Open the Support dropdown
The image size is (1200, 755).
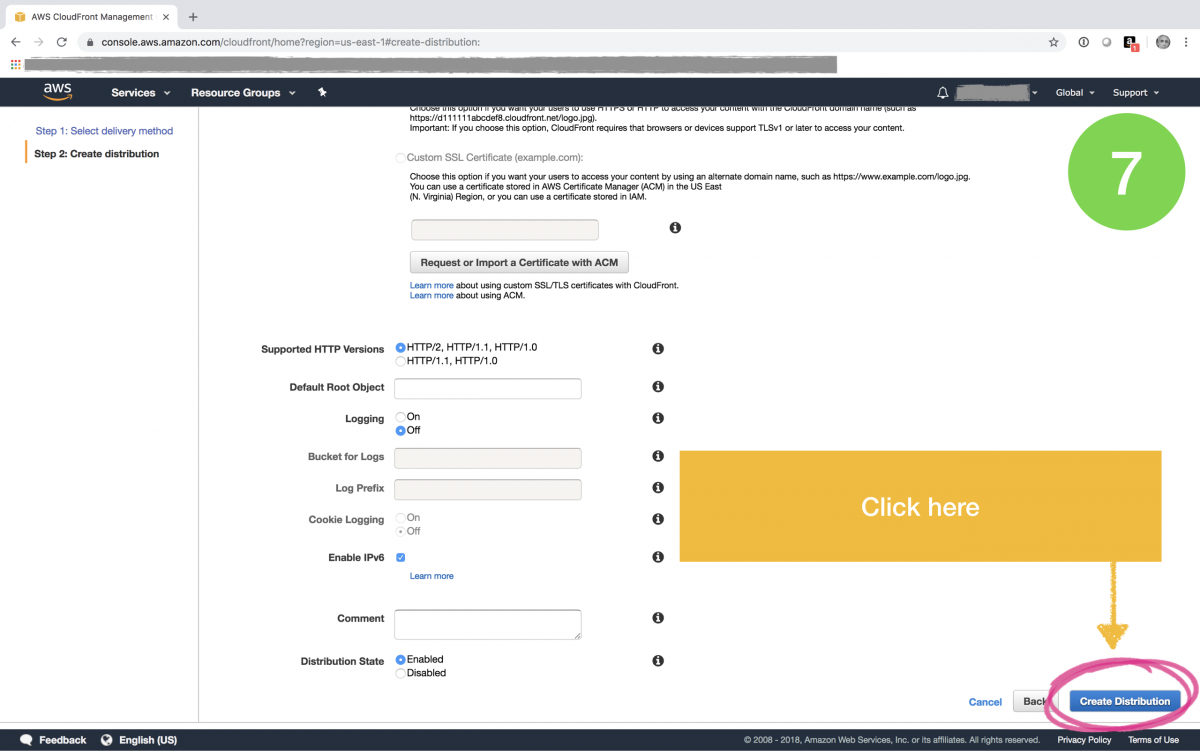[x=1135, y=92]
